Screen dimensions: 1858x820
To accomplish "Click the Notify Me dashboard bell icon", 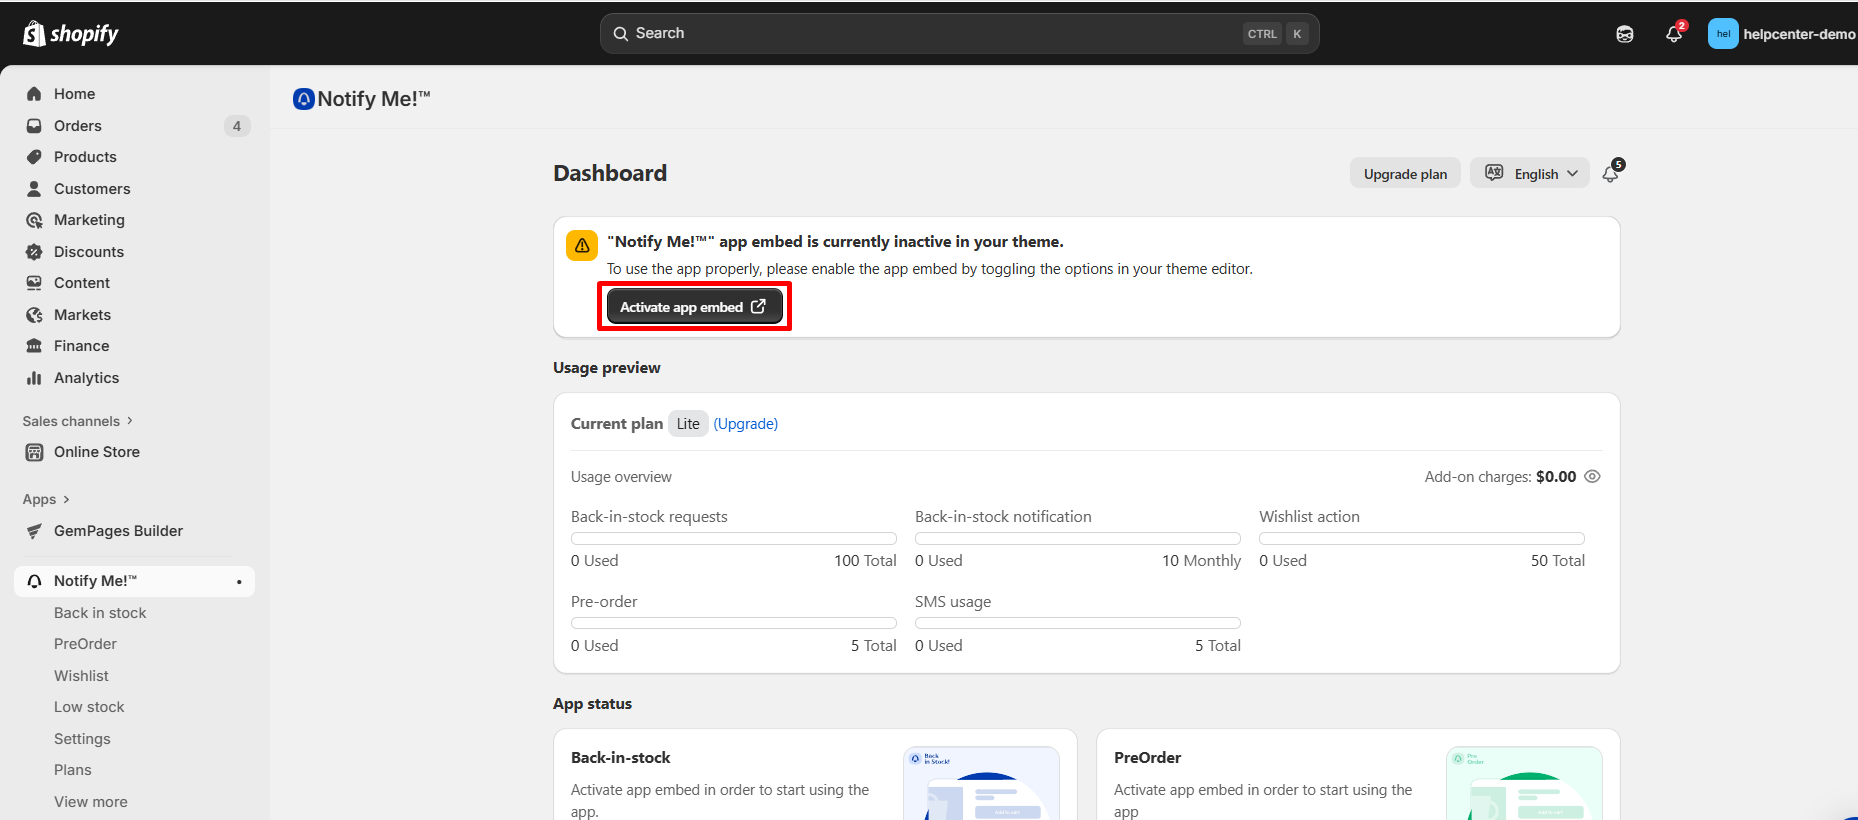I will tap(1610, 174).
